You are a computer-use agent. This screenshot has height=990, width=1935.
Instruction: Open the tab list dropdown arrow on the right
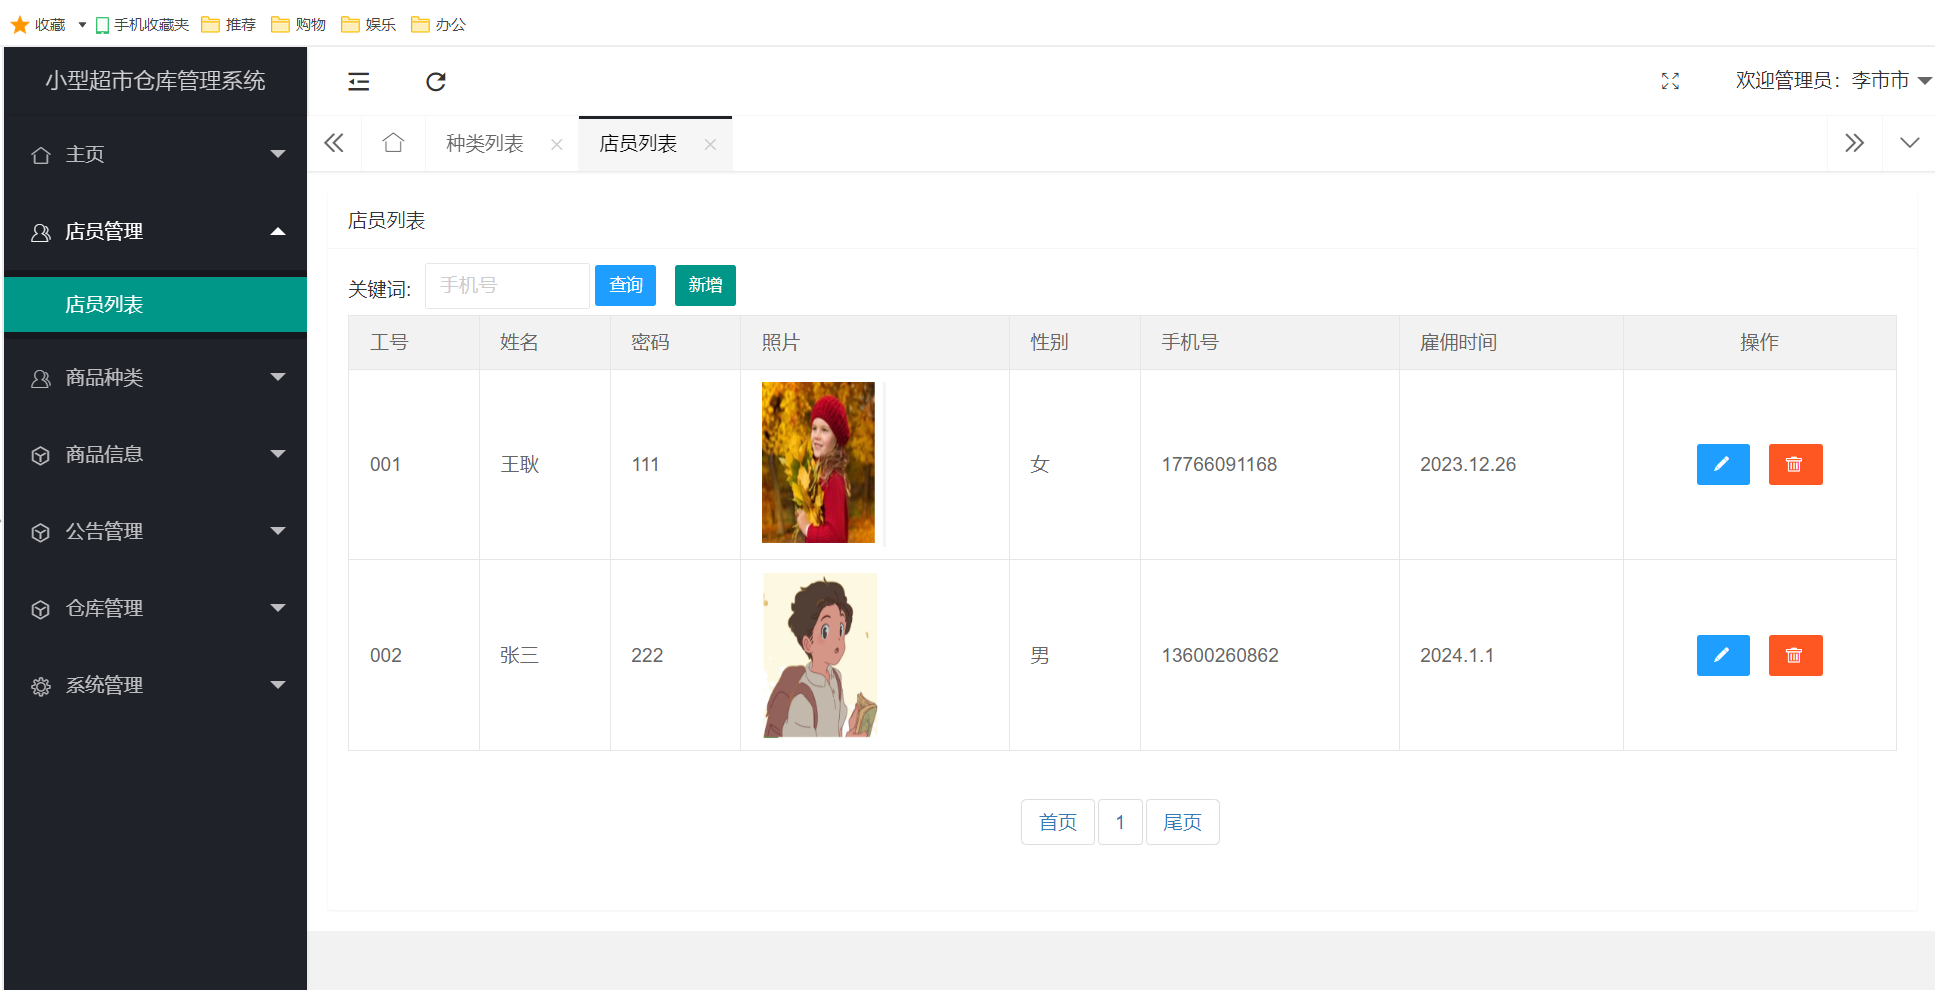[1910, 143]
